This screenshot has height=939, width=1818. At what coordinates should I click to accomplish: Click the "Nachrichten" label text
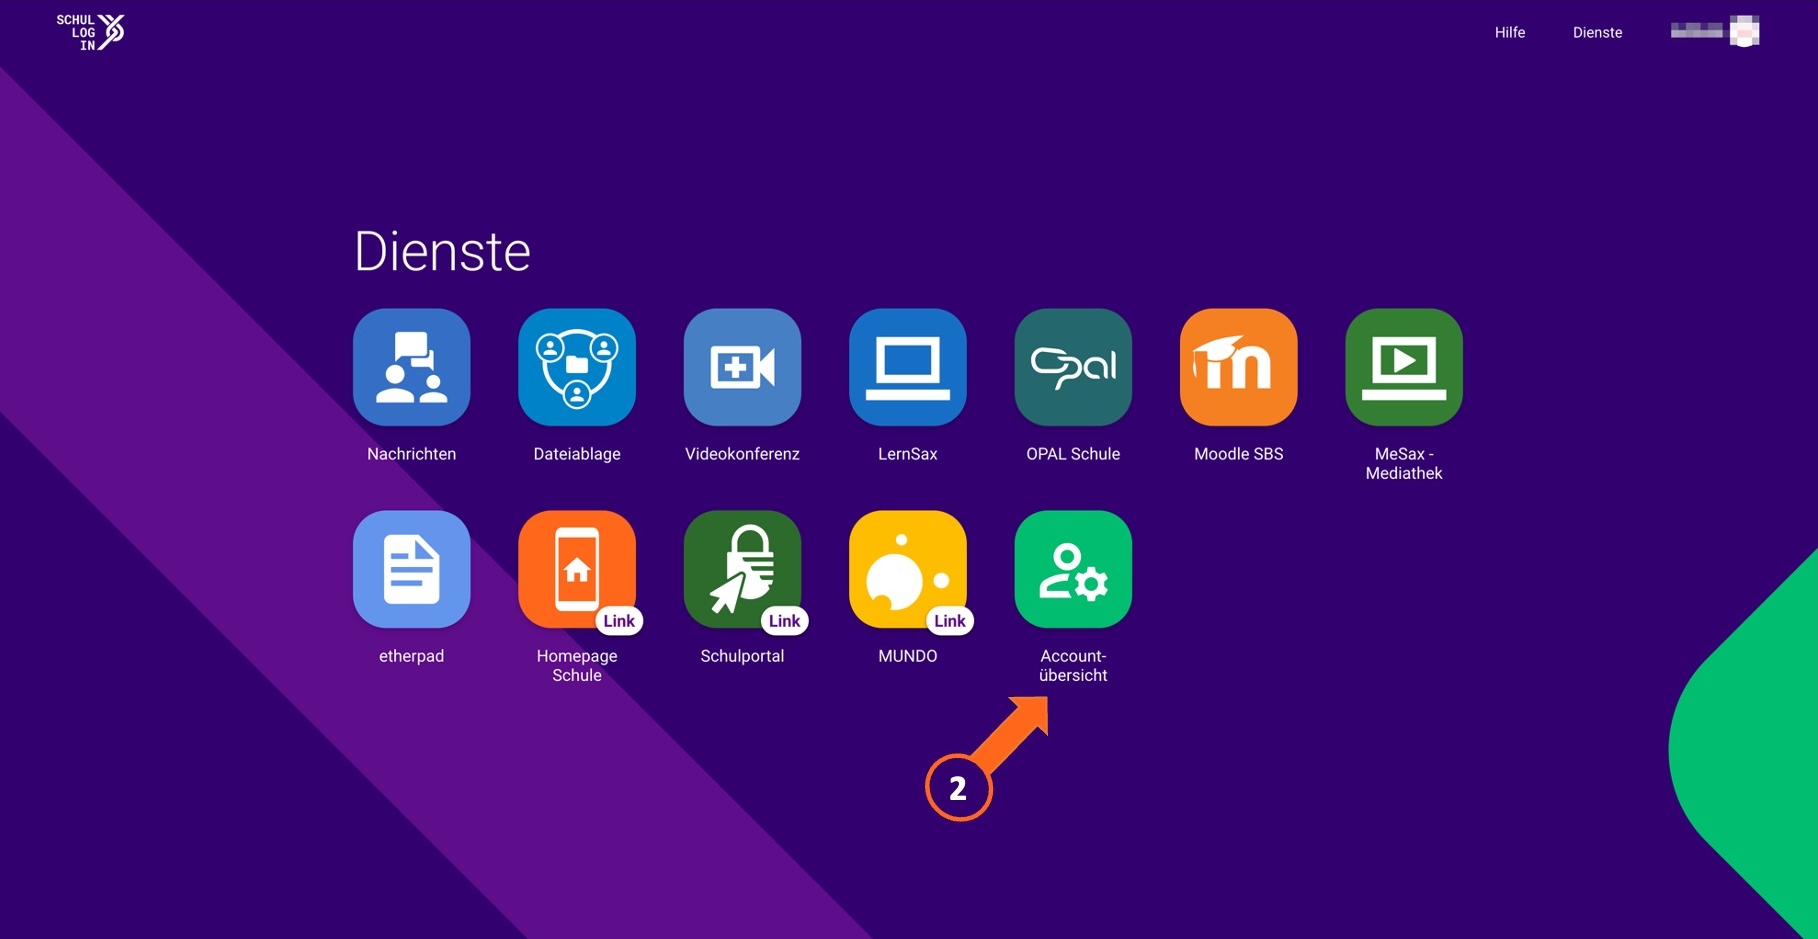(411, 454)
